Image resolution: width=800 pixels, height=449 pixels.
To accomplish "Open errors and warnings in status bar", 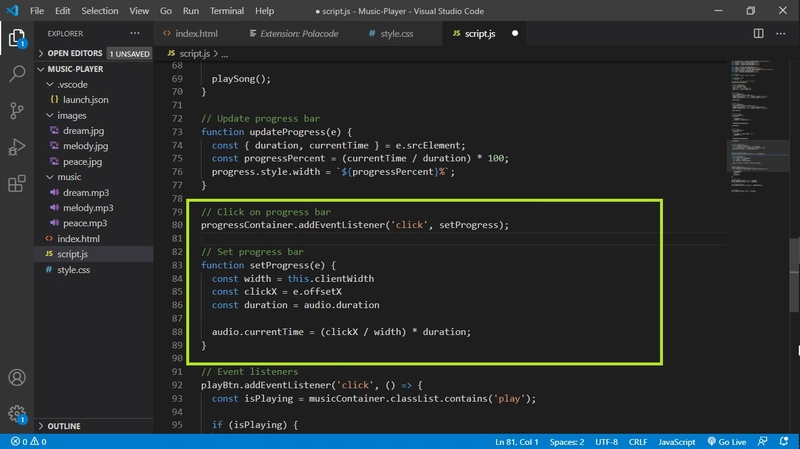I will [x=28, y=441].
